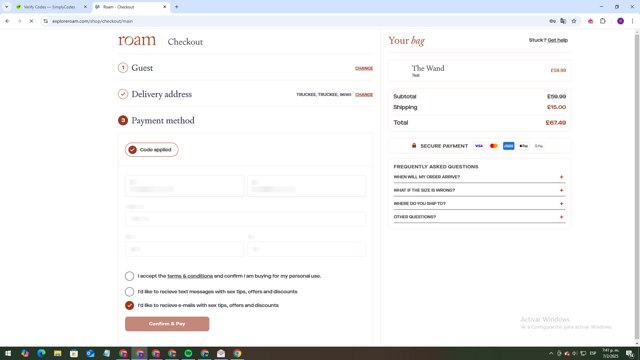Click the Delivery address checkmark step icon
Screen dimensions: 640x360
123,94
